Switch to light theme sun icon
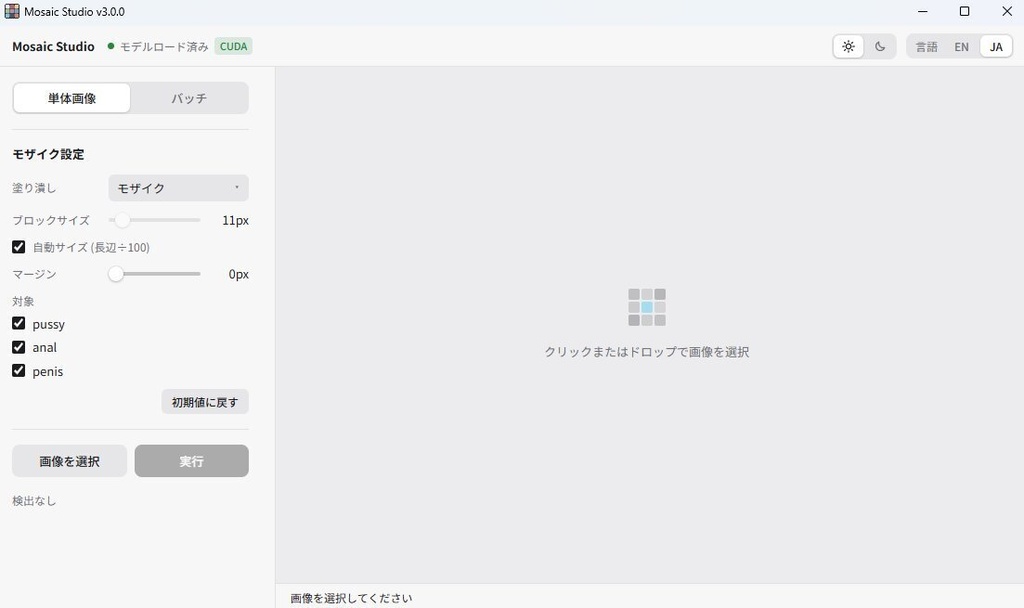This screenshot has height=608, width=1024. 848,46
